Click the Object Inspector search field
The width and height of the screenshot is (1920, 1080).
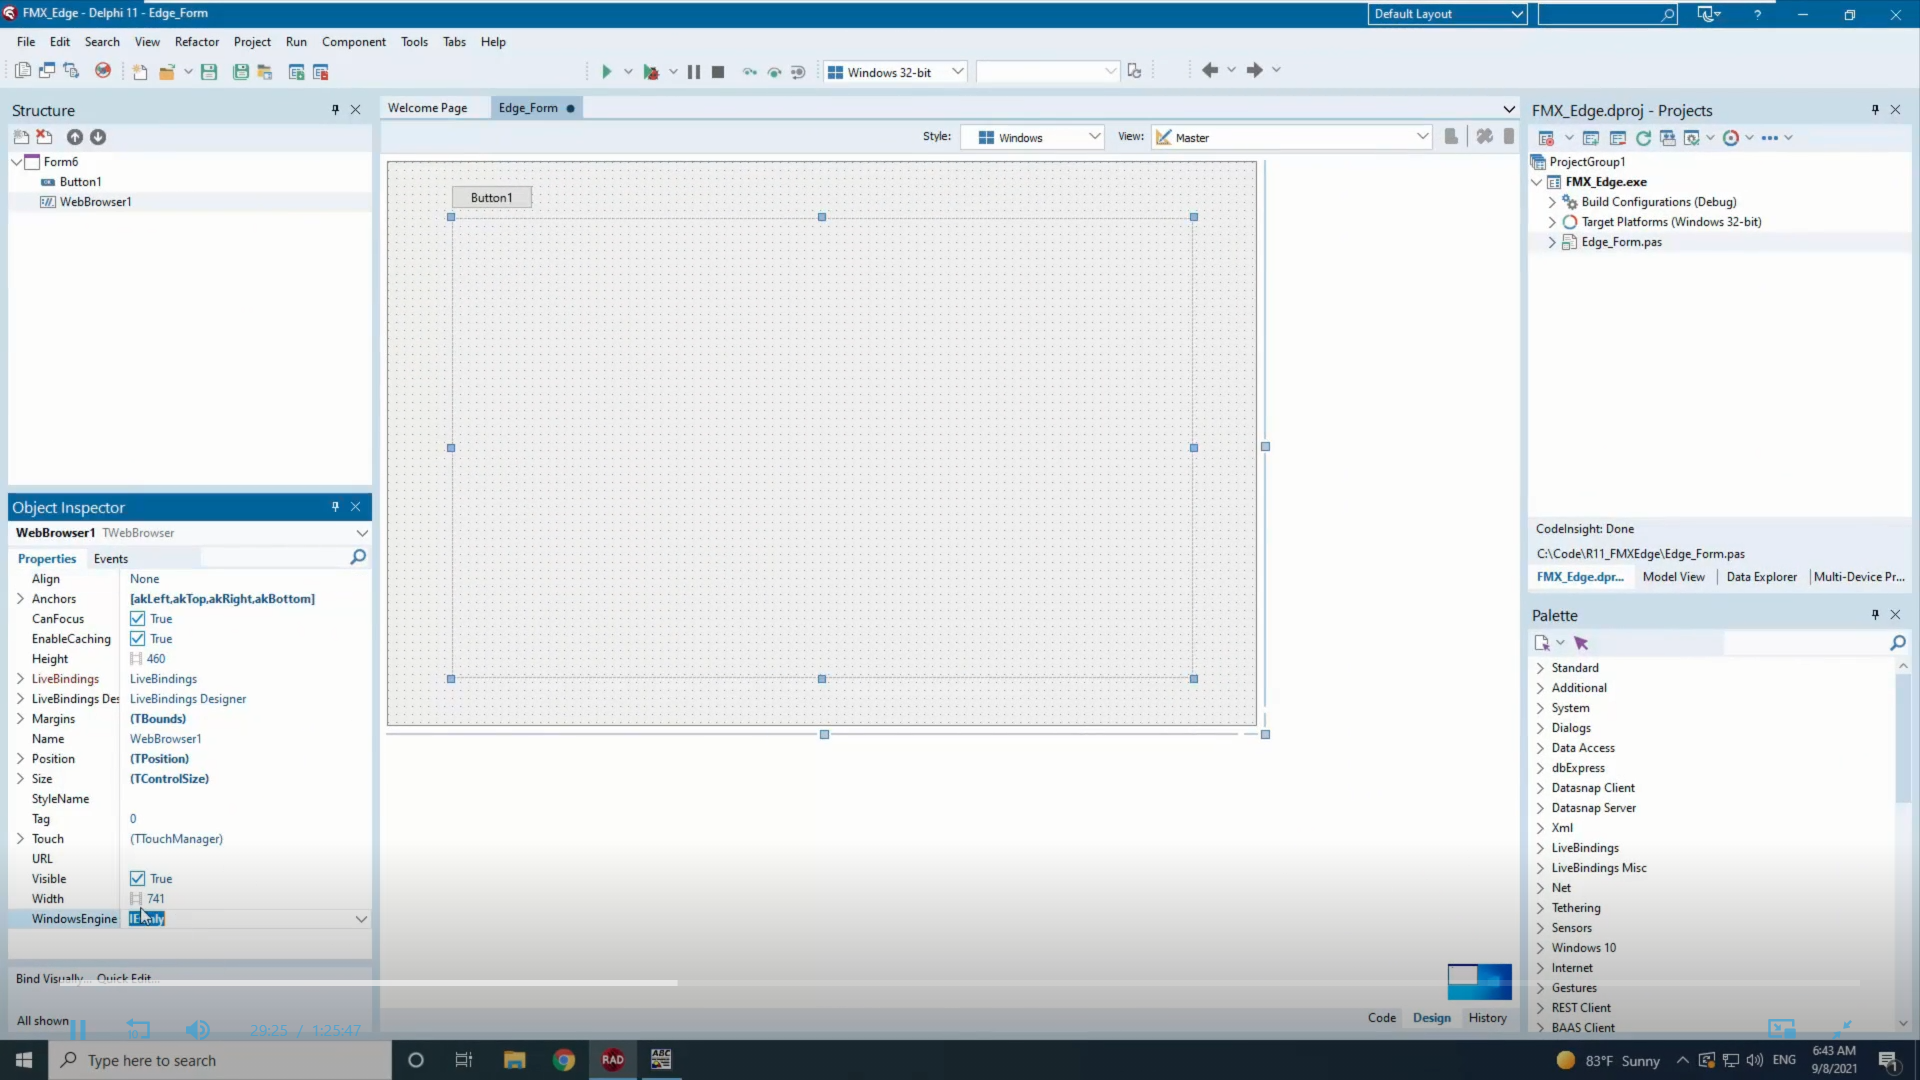tap(273, 558)
